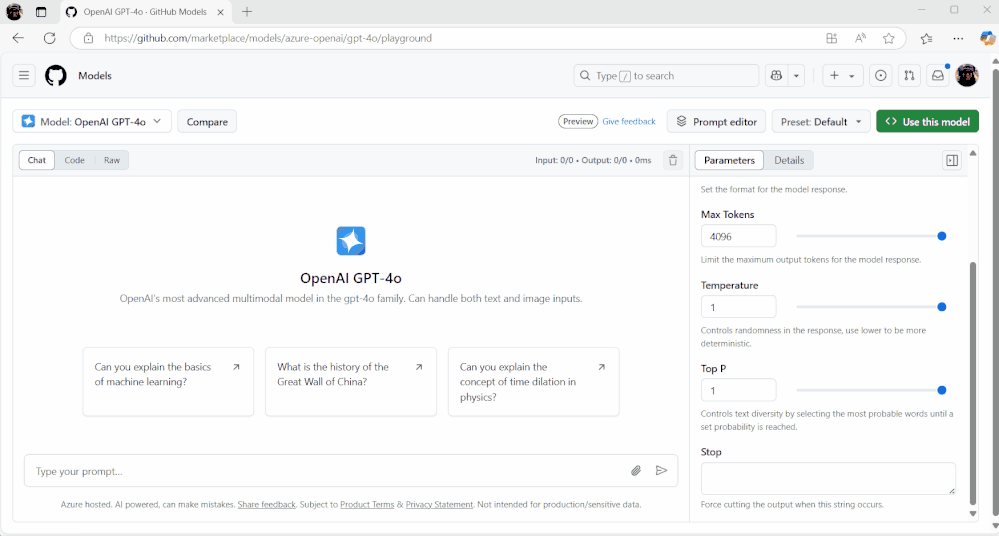Expand the Copilot dropdown arrow
Screen dimensions: 999x536
click(796, 76)
